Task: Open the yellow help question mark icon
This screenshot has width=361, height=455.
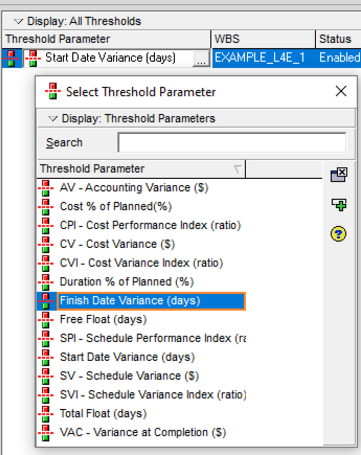Action: pos(338,234)
